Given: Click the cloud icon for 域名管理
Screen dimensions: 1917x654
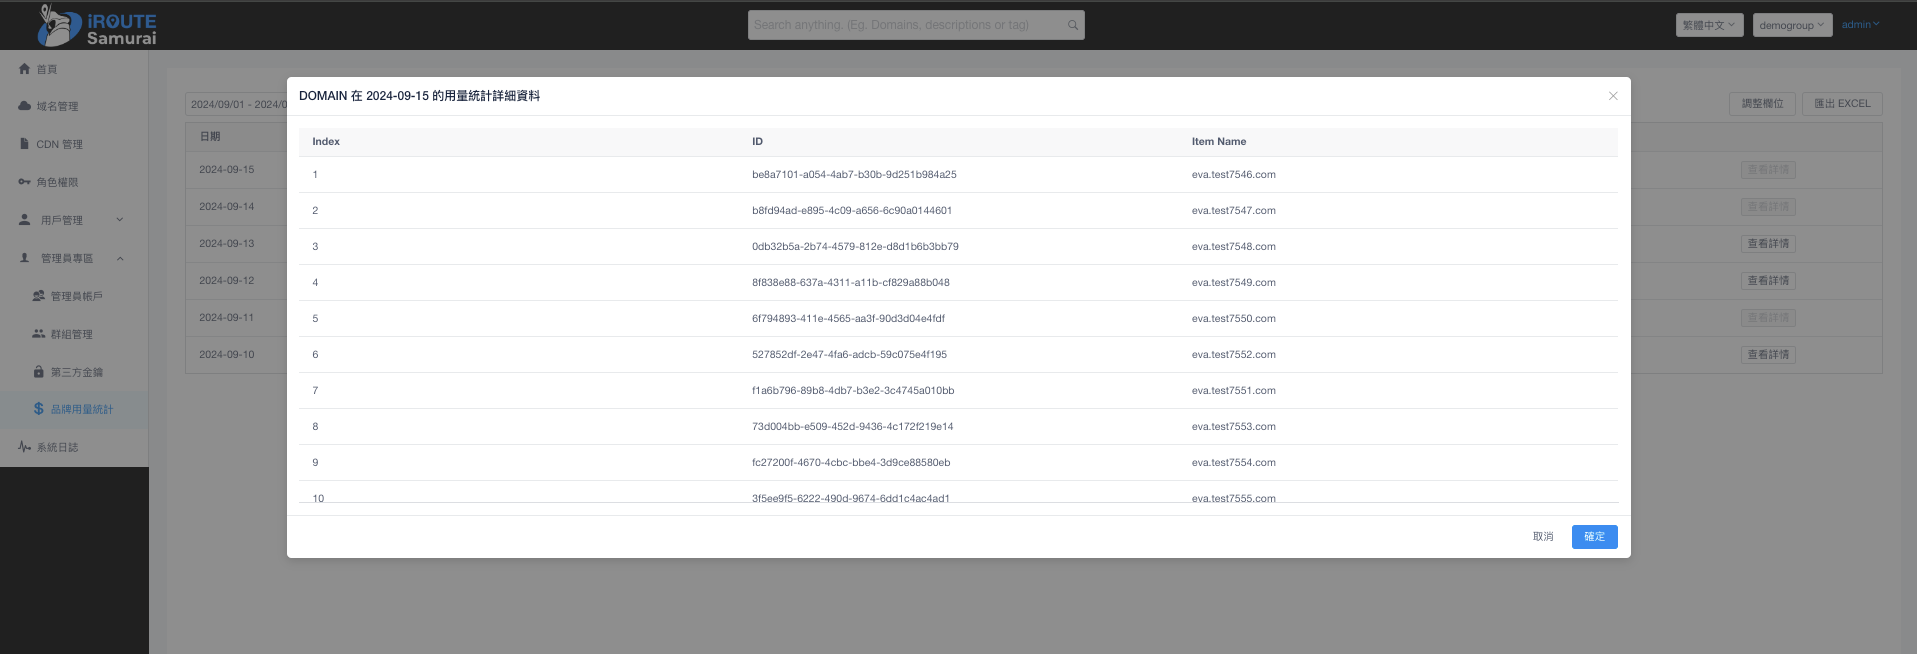Looking at the screenshot, I should point(24,106).
